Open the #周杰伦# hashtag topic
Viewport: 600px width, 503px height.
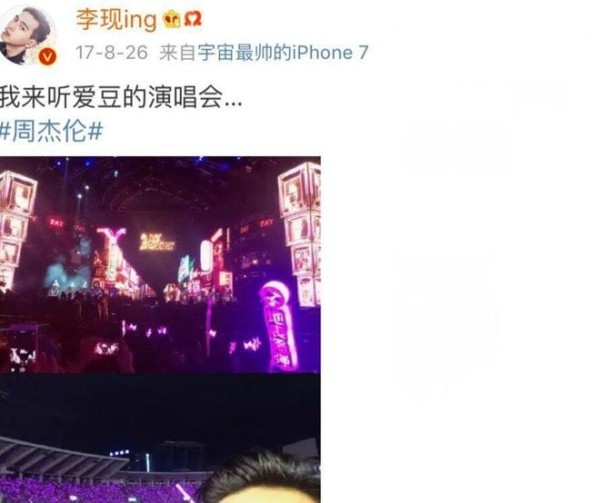(x=52, y=131)
